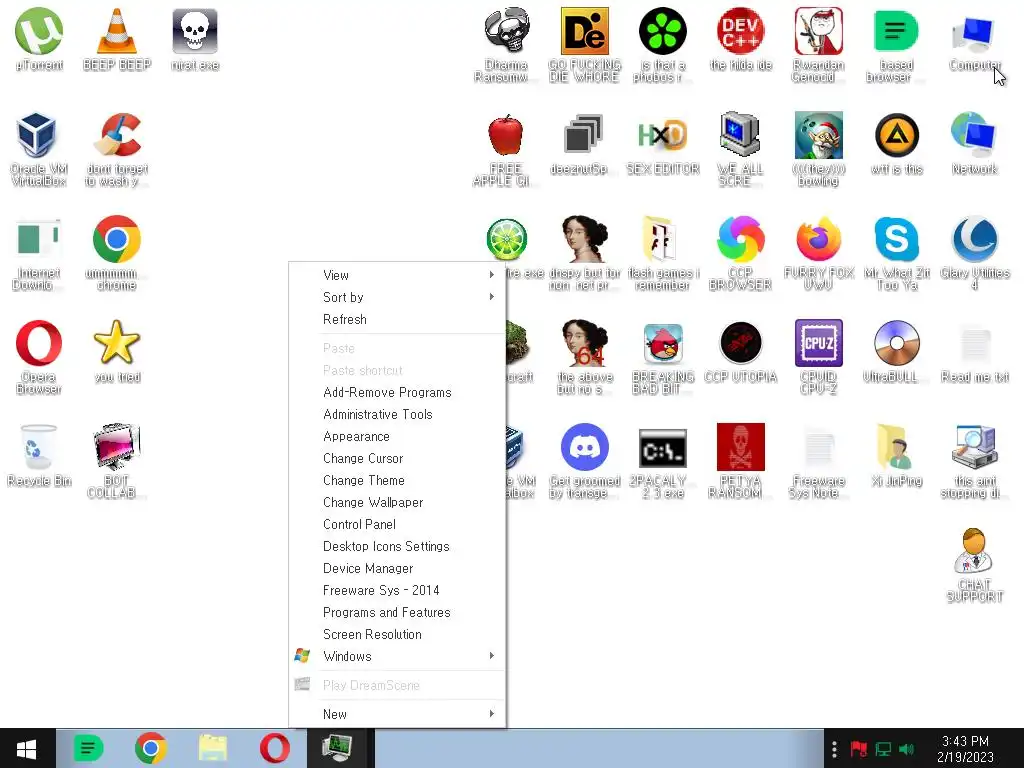The width and height of the screenshot is (1024, 768).
Task: Open the Windows Start button
Action: 26,748
